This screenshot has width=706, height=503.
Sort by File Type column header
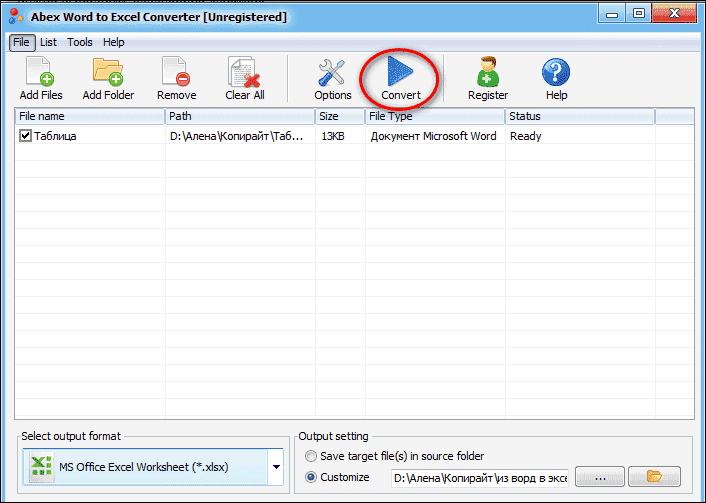pos(435,116)
